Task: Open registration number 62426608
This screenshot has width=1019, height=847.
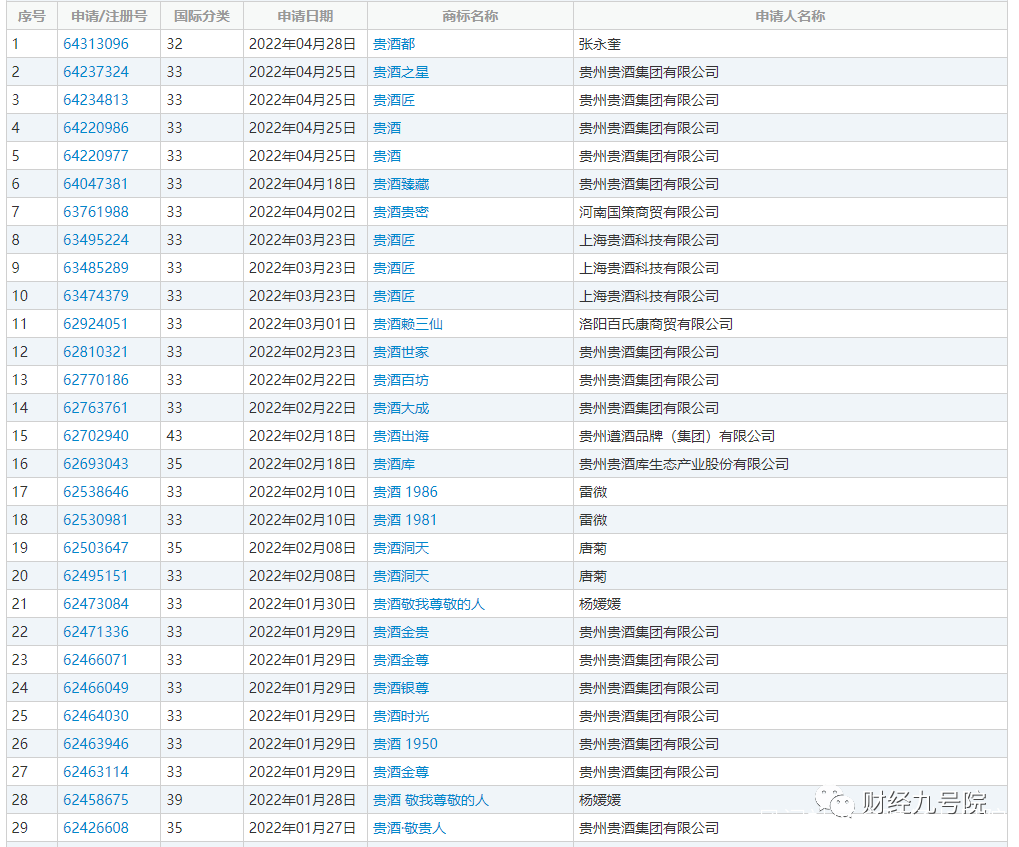Action: click(96, 827)
